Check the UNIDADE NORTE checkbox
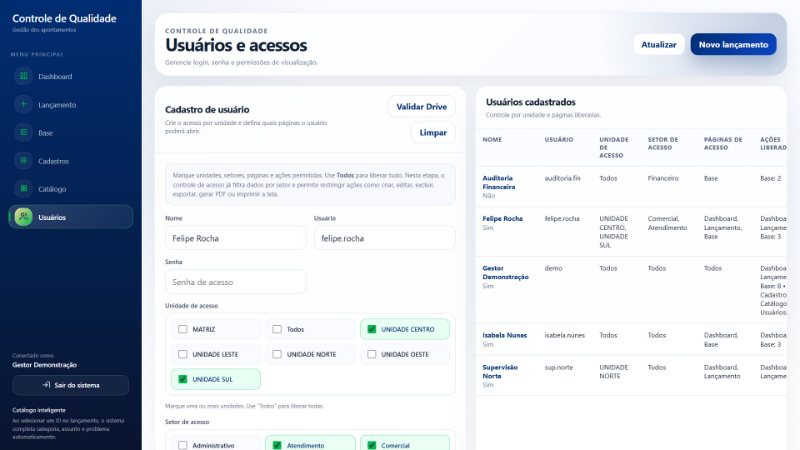 [277, 354]
